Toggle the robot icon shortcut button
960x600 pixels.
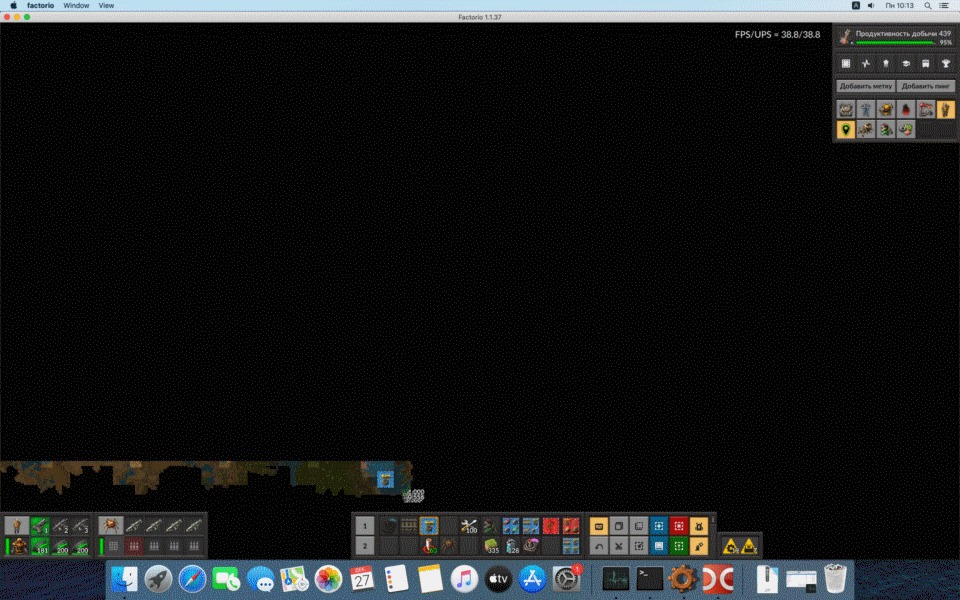point(700,525)
